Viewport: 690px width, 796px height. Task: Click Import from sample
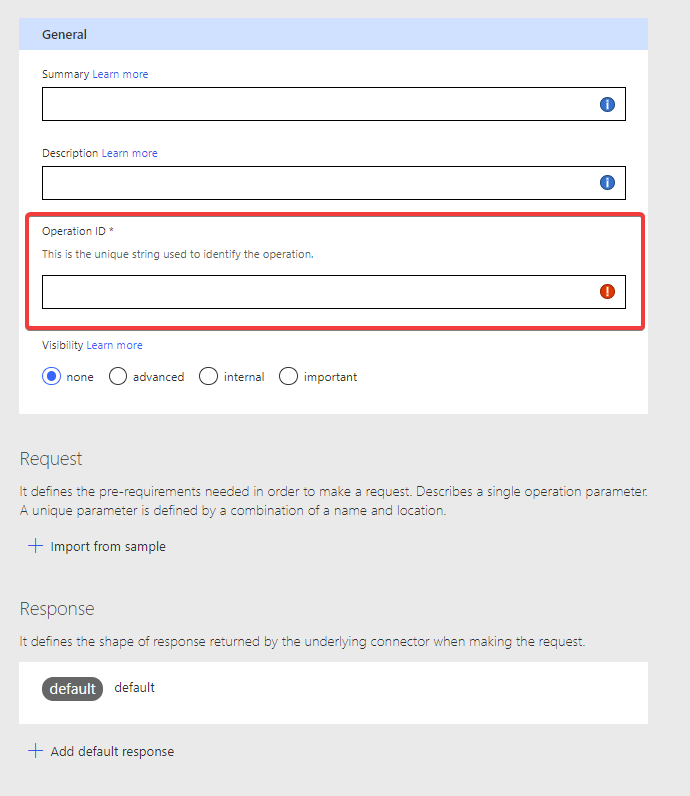(108, 547)
